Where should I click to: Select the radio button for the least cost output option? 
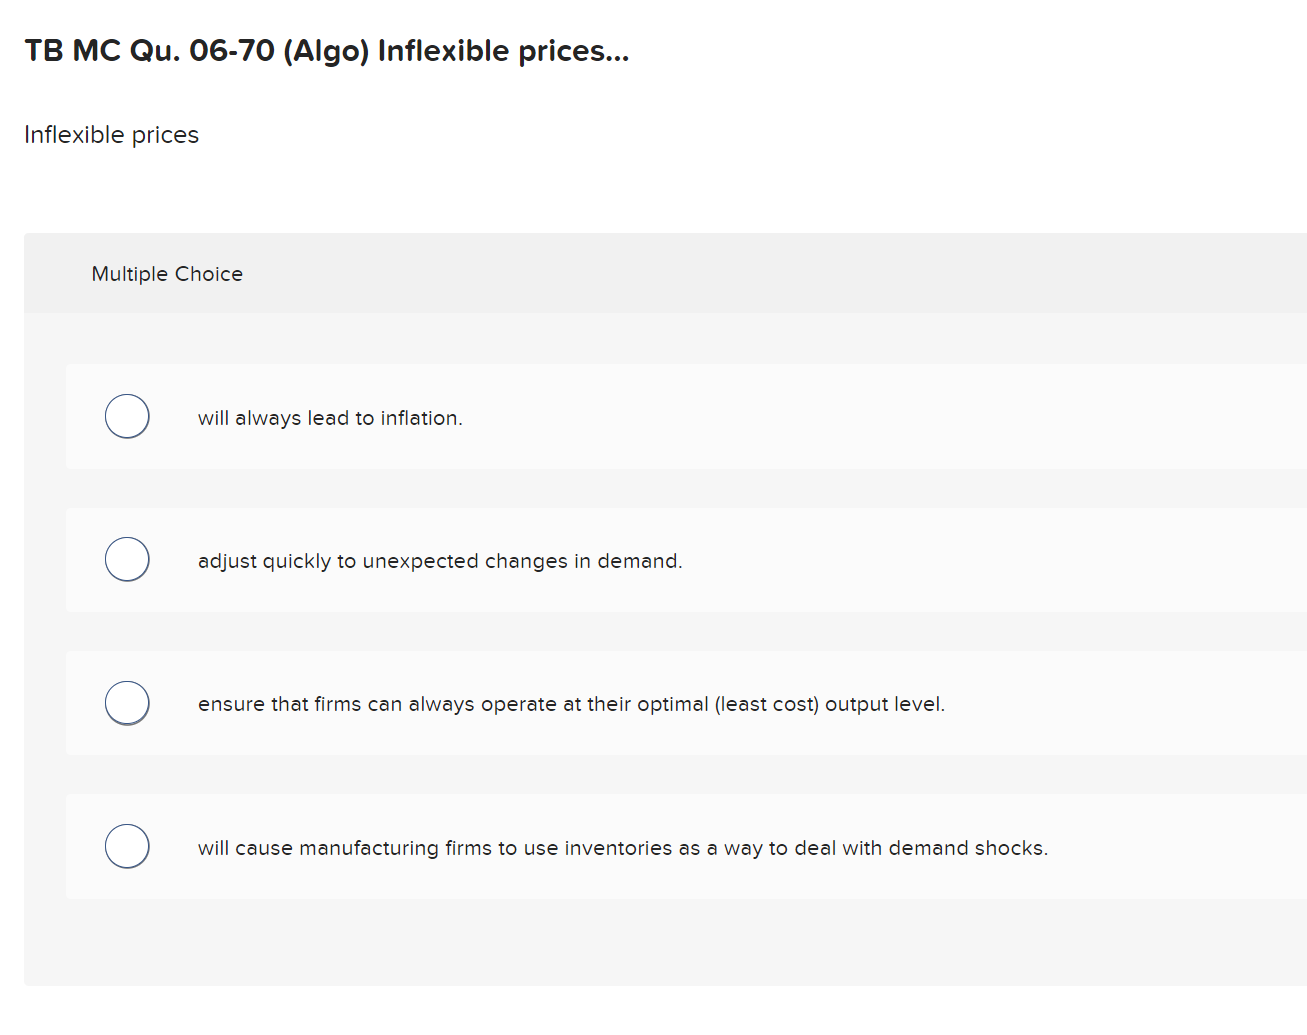(x=127, y=703)
